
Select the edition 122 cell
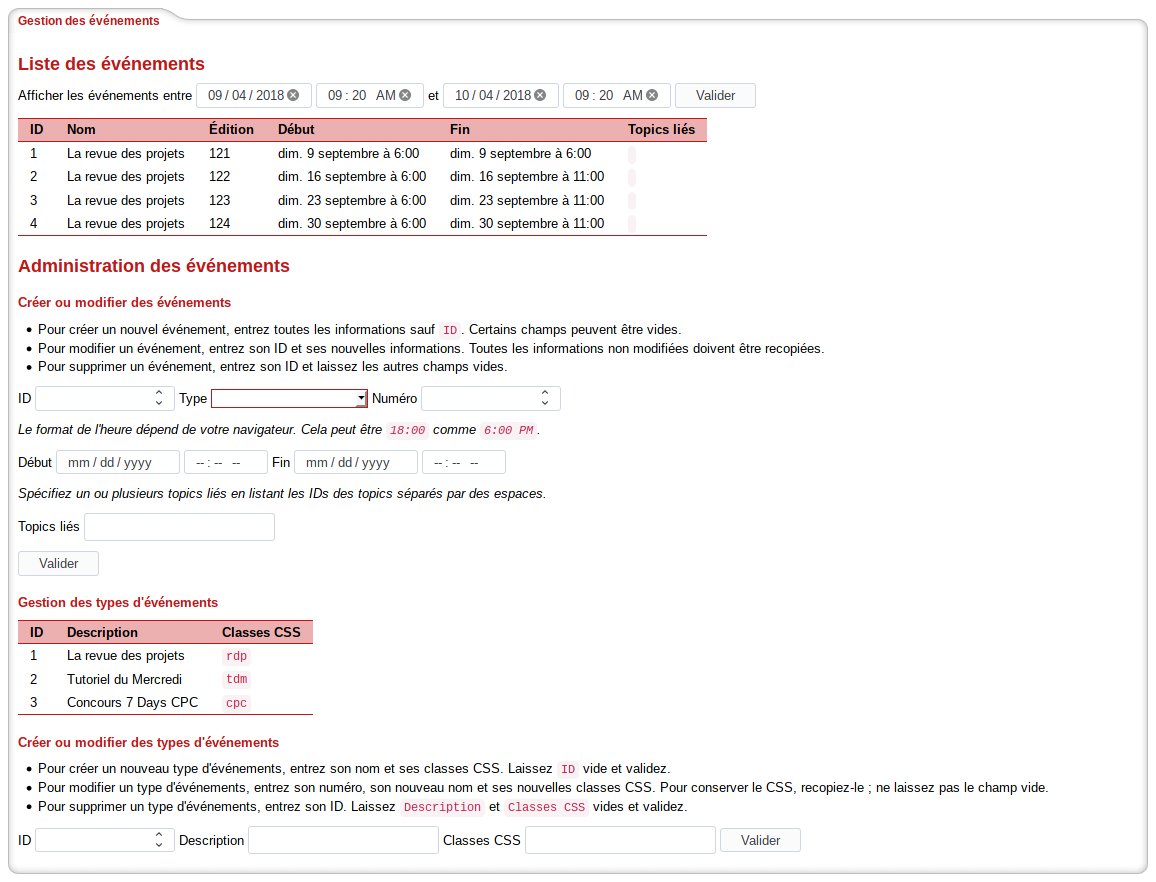point(220,177)
